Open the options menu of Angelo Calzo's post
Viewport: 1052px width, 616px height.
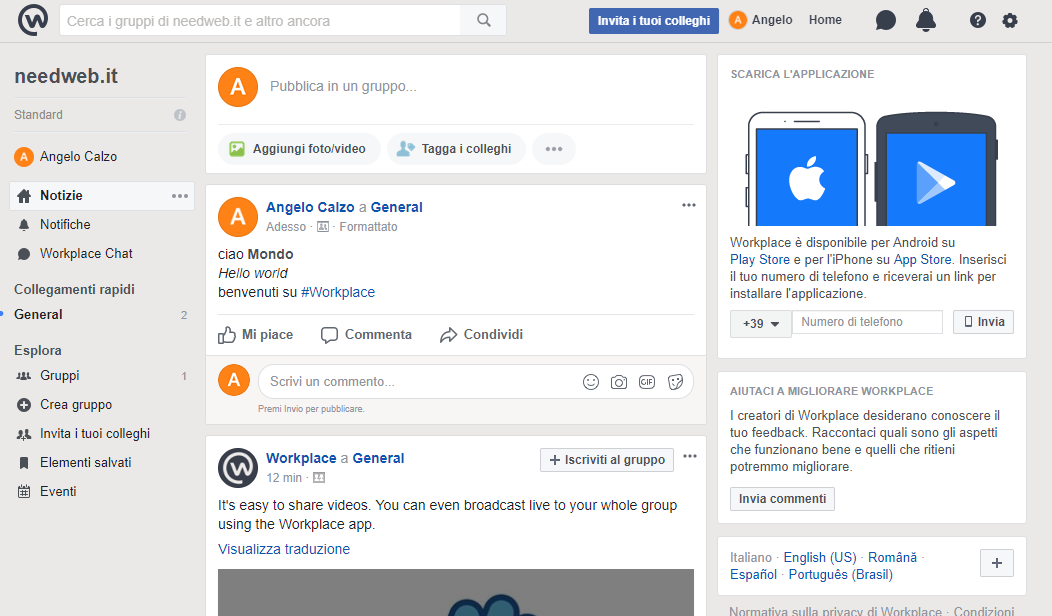689,205
